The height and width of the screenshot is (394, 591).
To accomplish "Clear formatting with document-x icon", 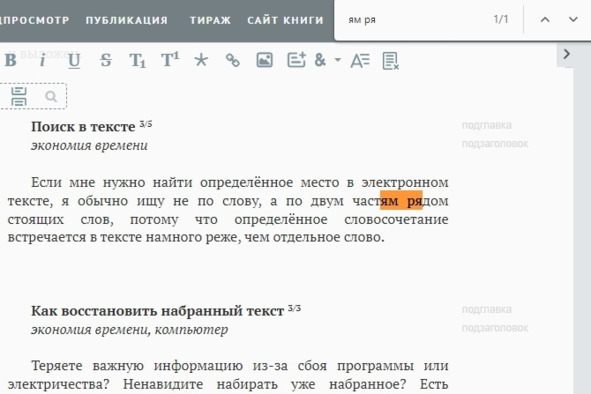I will point(391,61).
